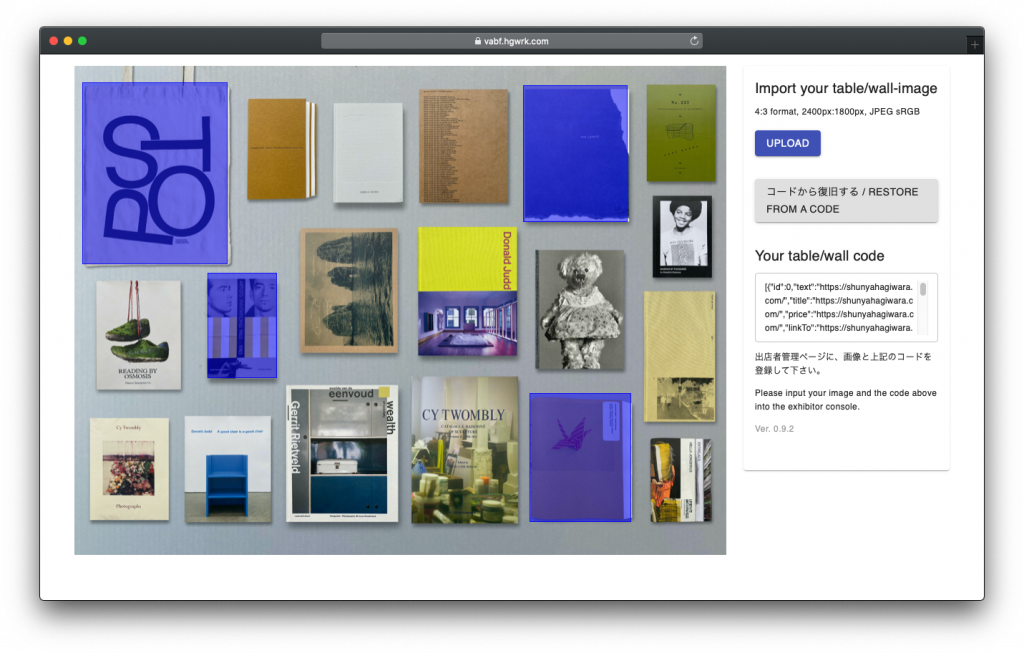This screenshot has width=1024, height=653.
Task: Select the Reading by Osmosis sneakers book
Action: coord(138,335)
